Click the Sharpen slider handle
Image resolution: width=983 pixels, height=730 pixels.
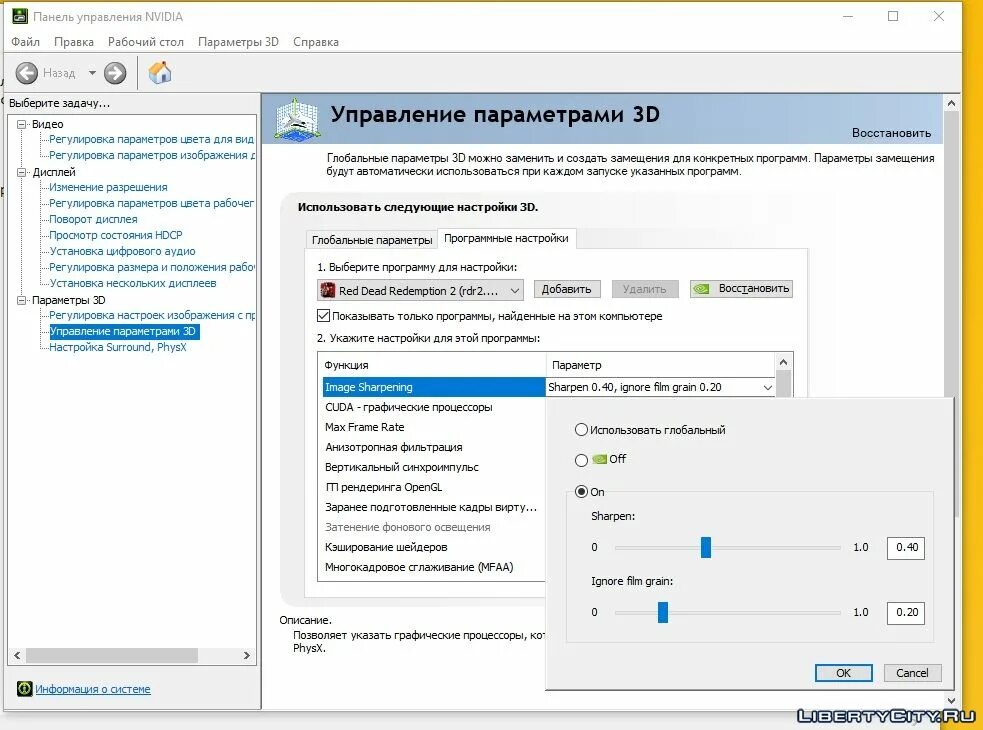click(x=706, y=548)
